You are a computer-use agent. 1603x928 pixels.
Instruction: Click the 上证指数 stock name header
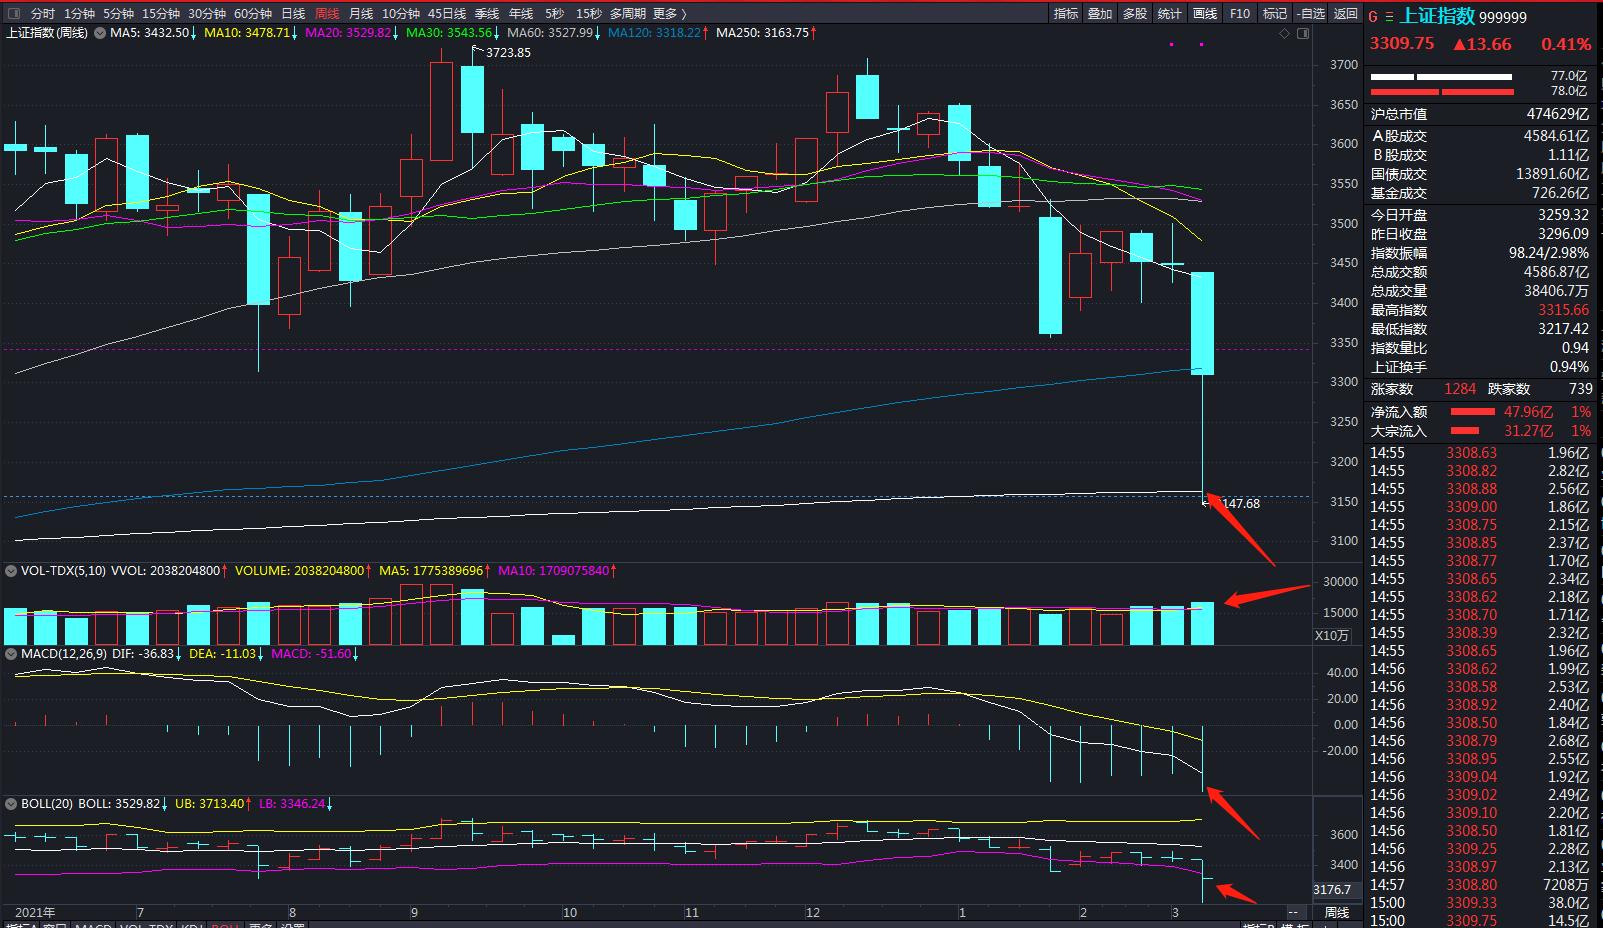1437,16
